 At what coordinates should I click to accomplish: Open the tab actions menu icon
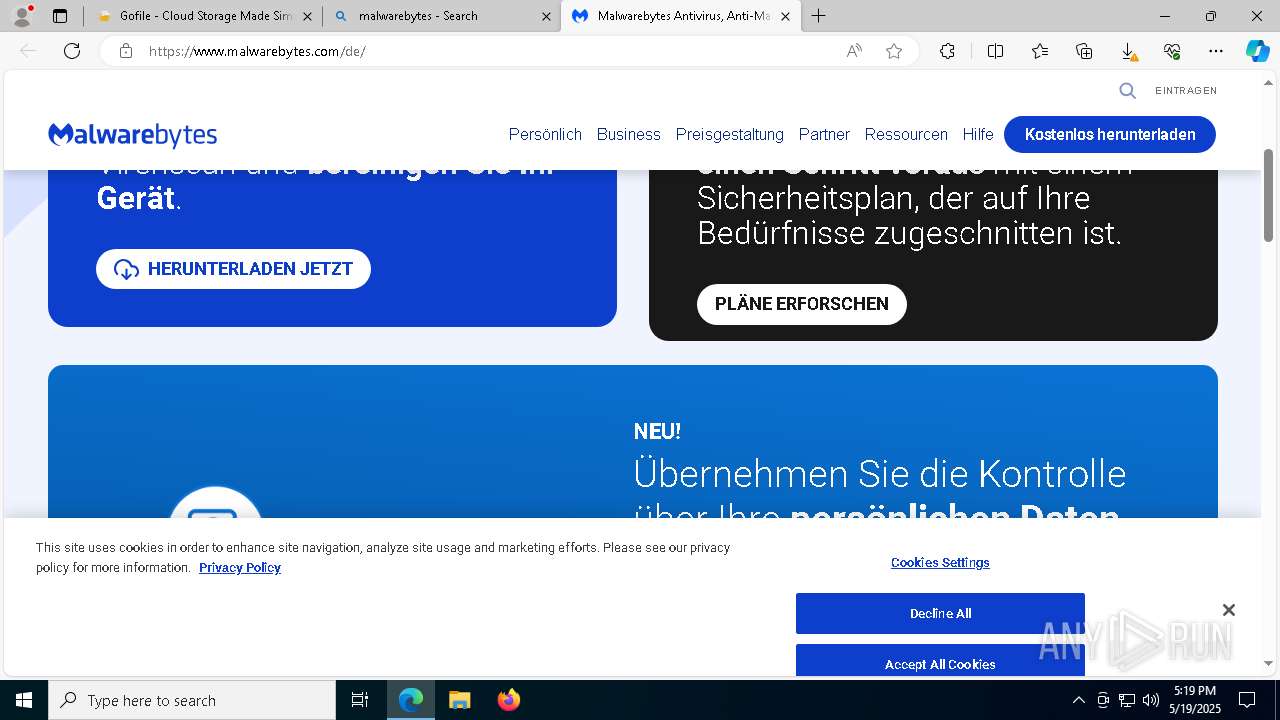[60, 16]
